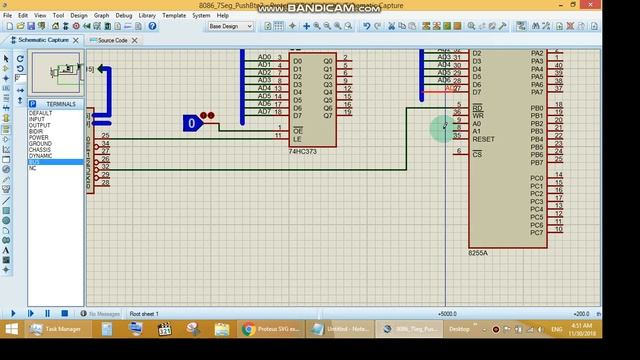Click the Y-Mirror vertical flip icon

[20, 100]
